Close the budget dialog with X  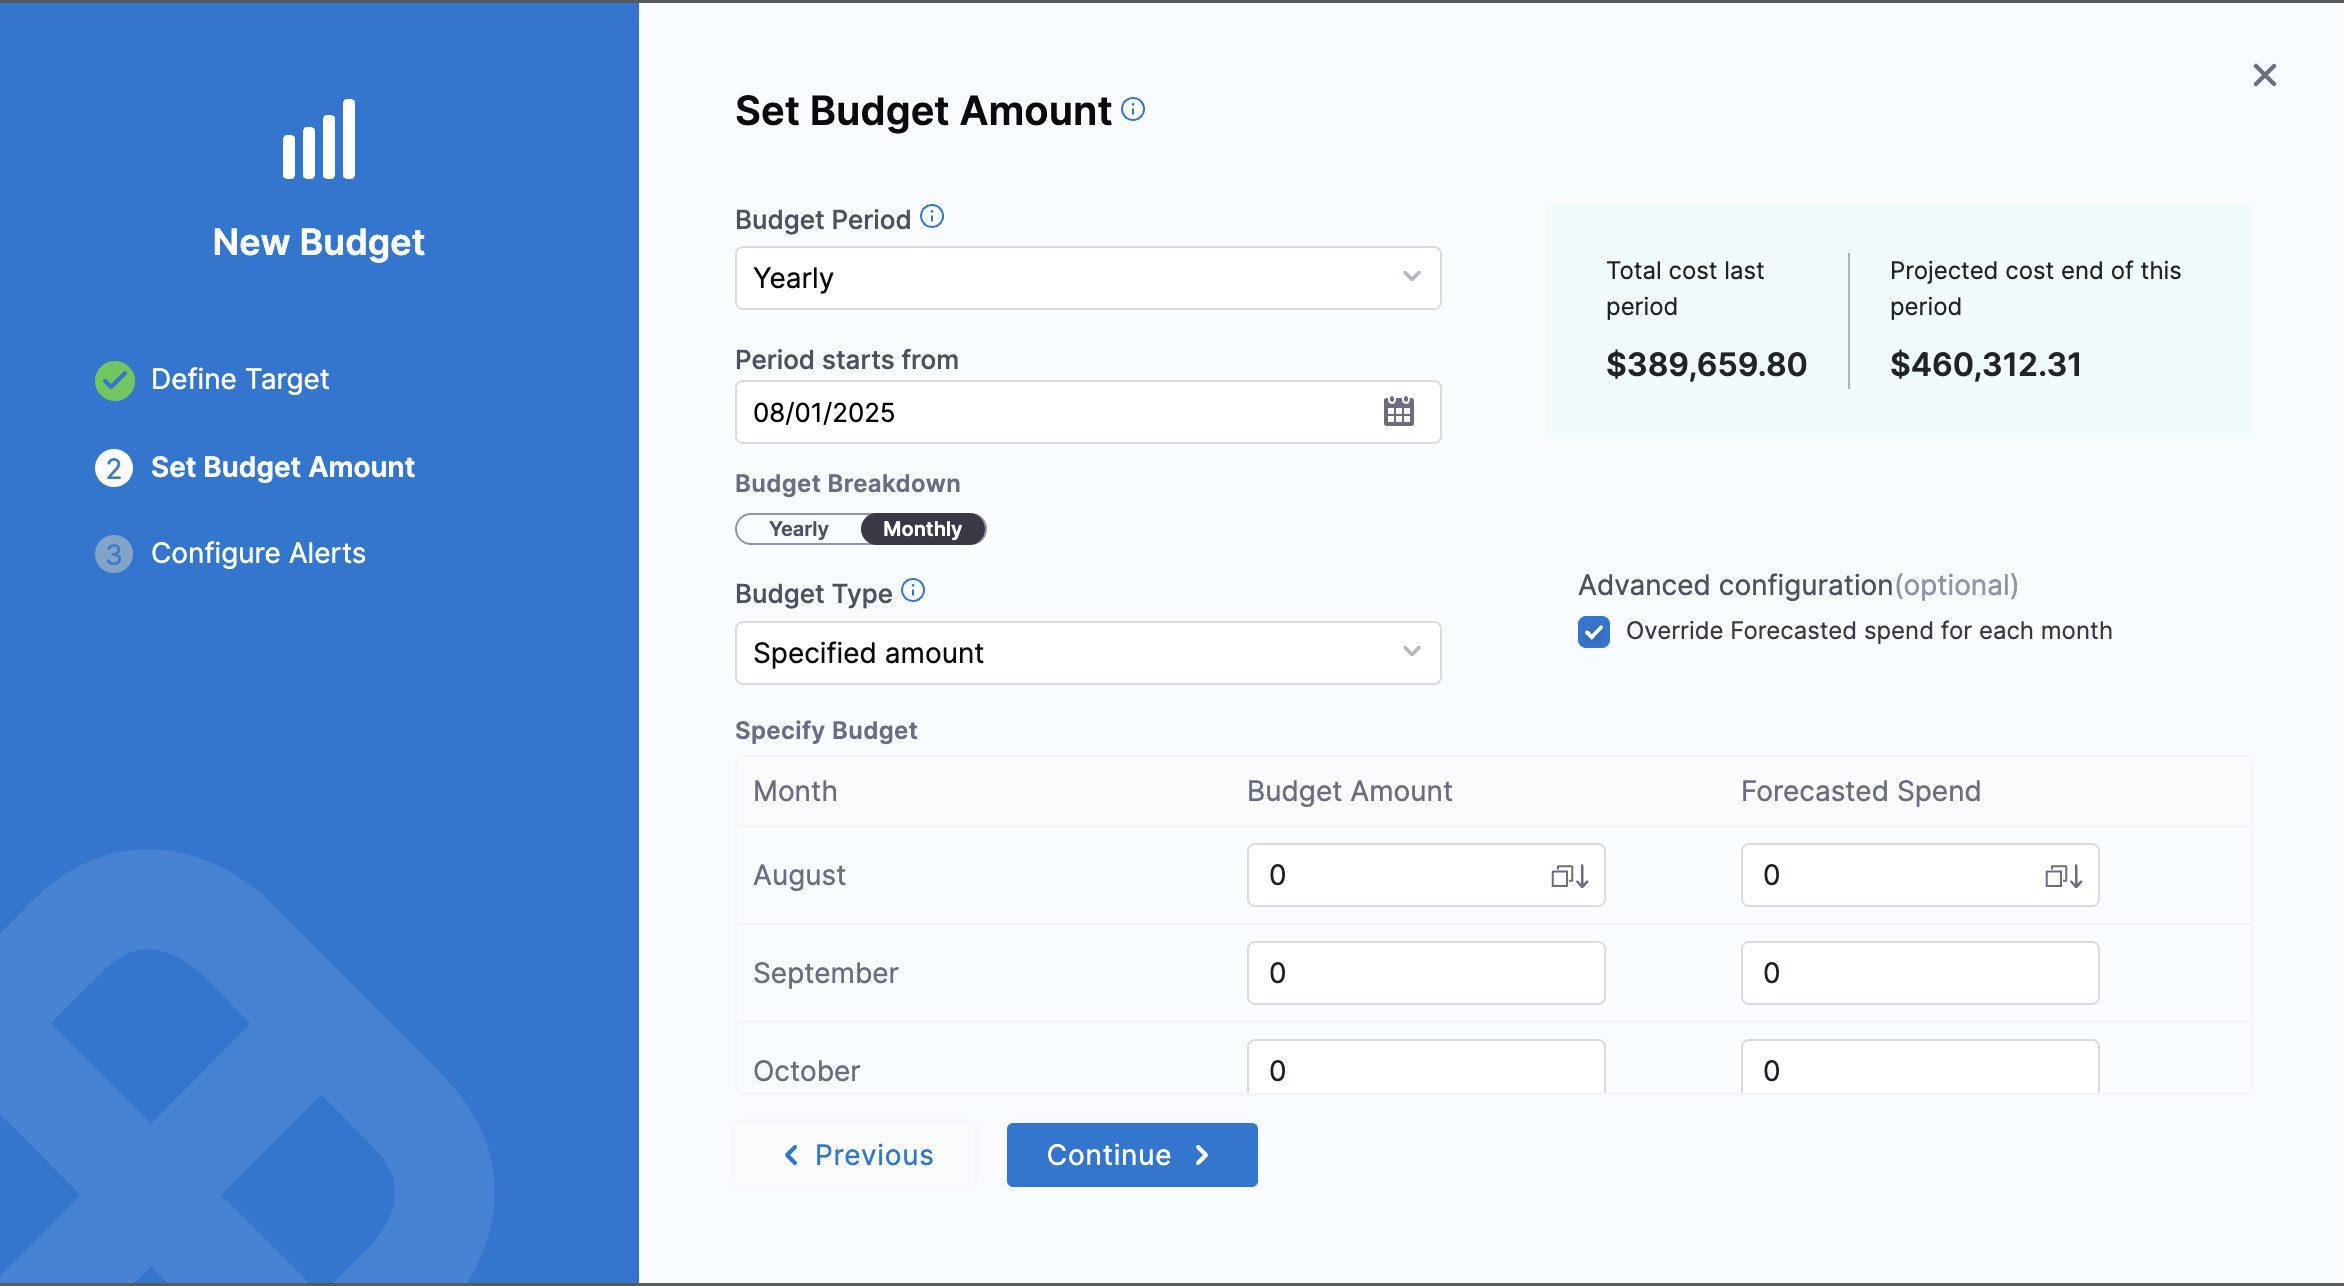tap(2264, 75)
